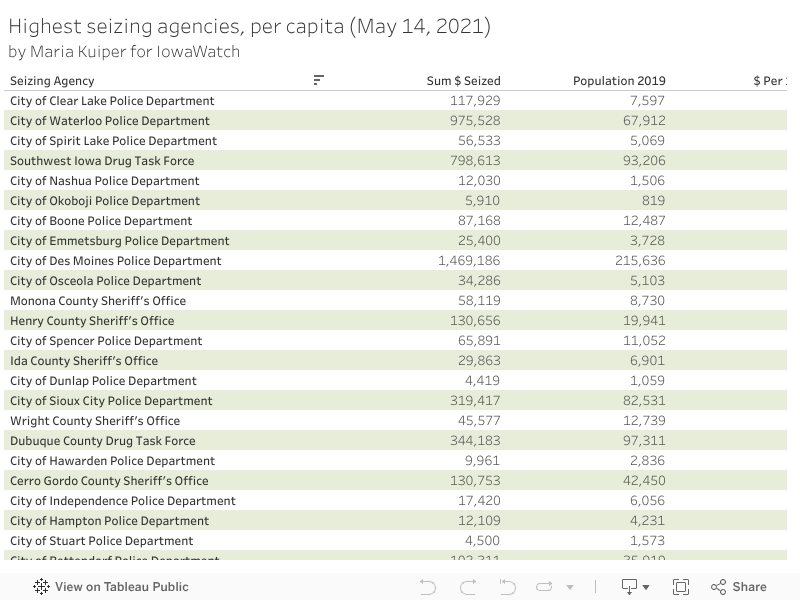Screen dimensions: 800x600
Task: Select the Sum $ Seized column header
Action: 463,81
